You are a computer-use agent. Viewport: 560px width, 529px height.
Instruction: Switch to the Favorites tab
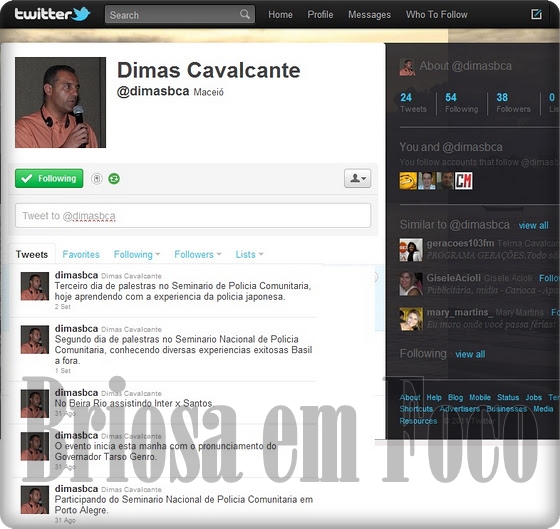point(81,254)
